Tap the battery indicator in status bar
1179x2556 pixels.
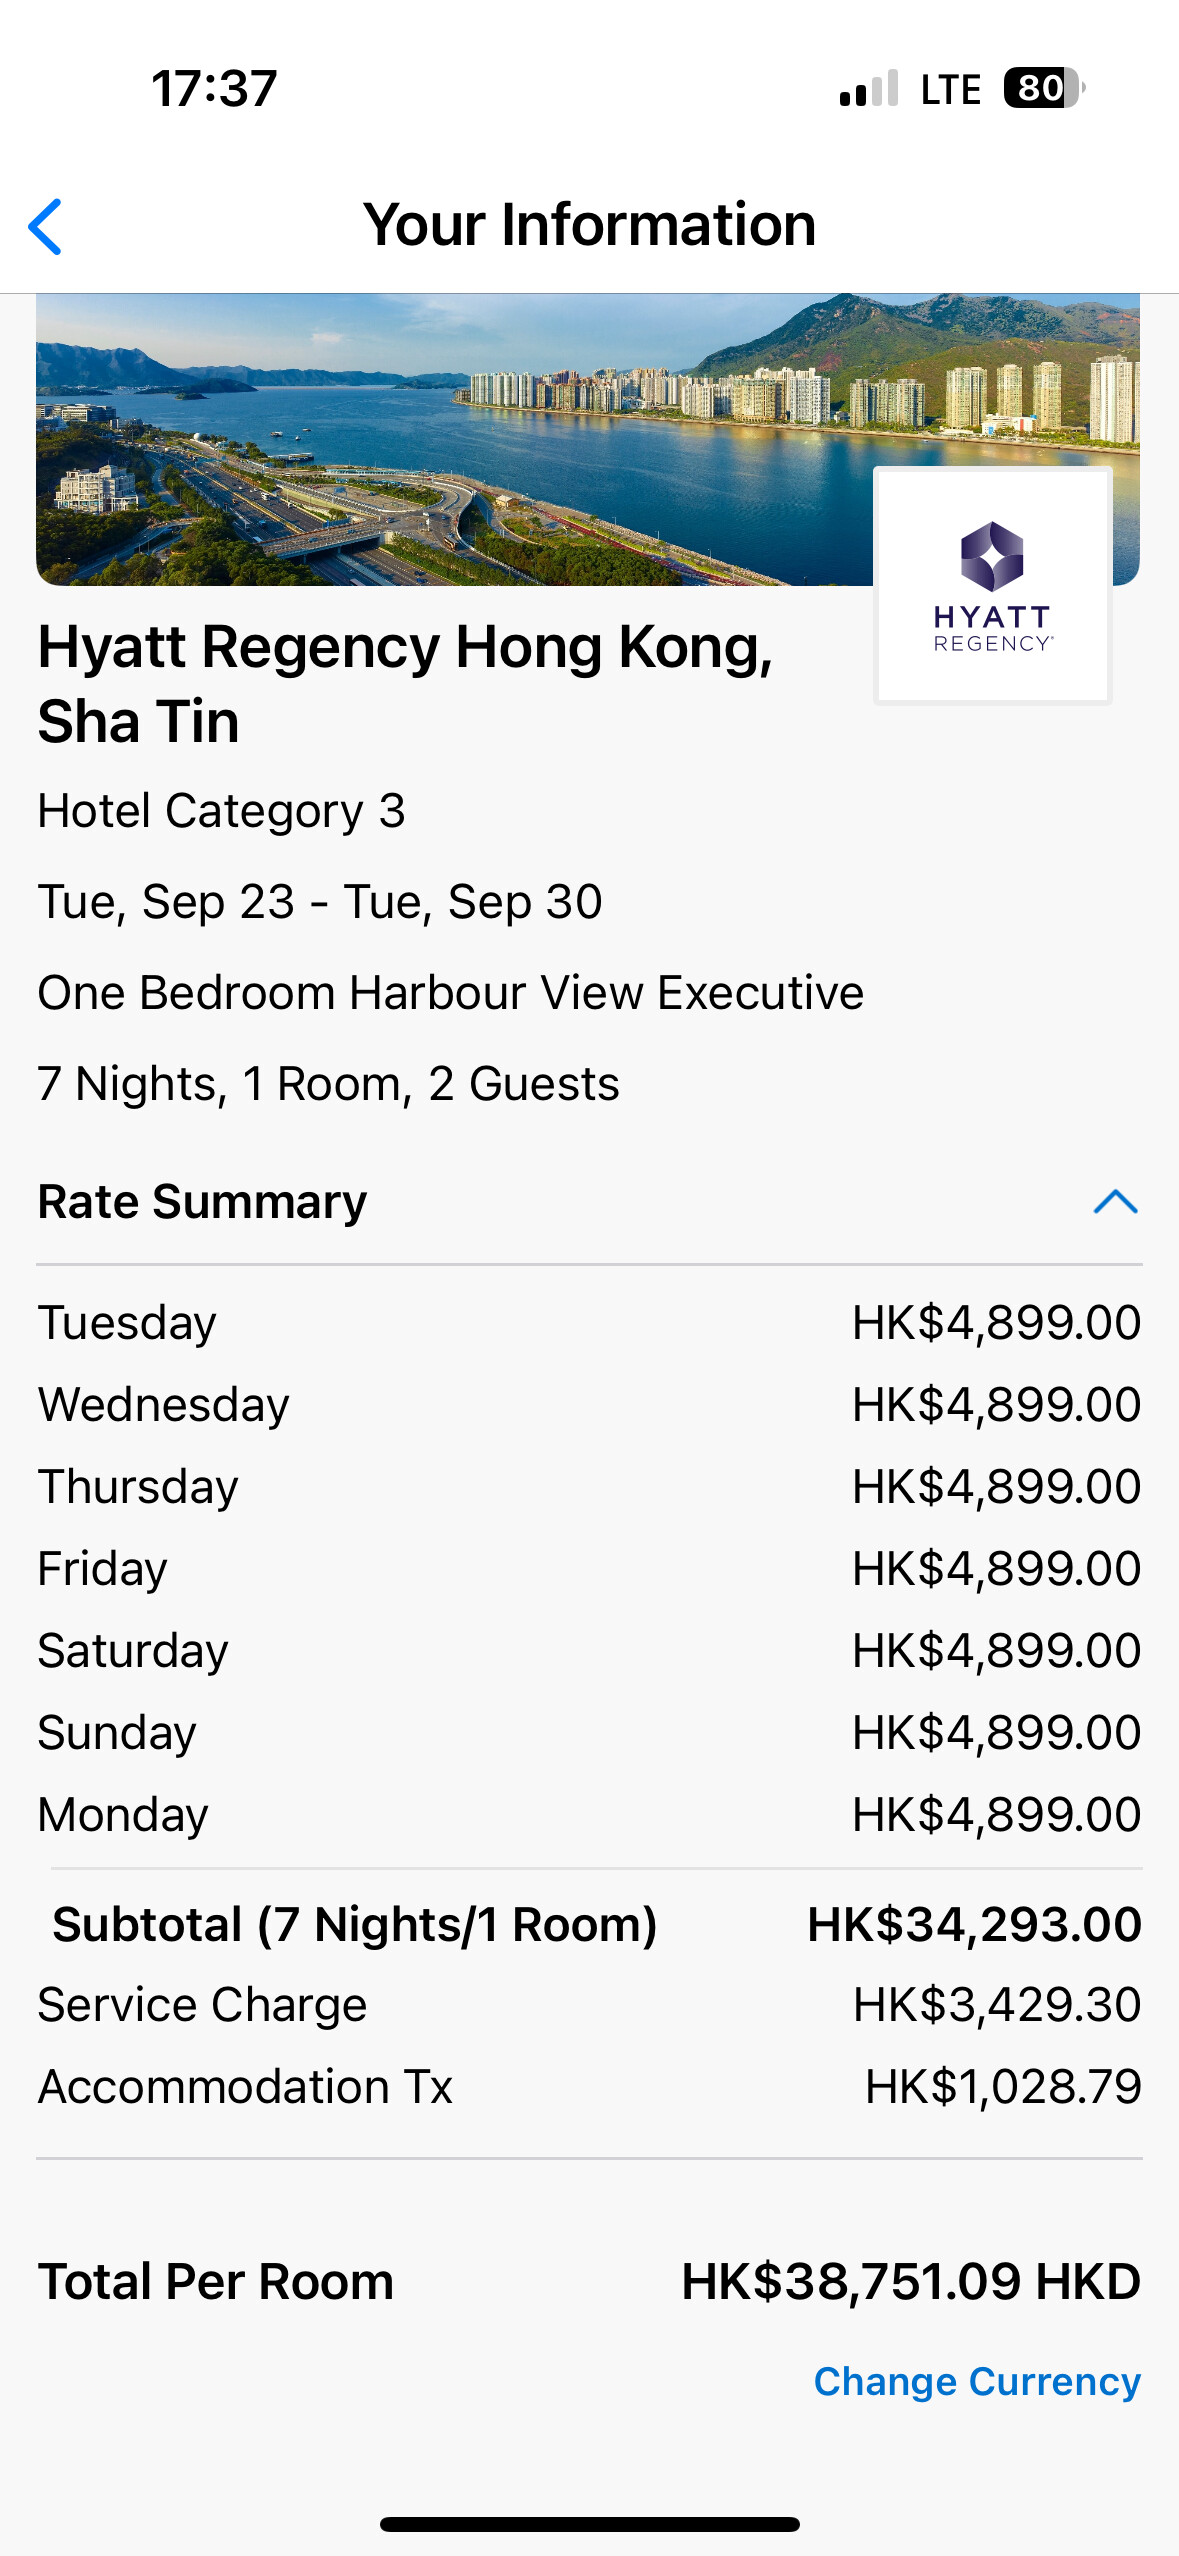click(1043, 88)
